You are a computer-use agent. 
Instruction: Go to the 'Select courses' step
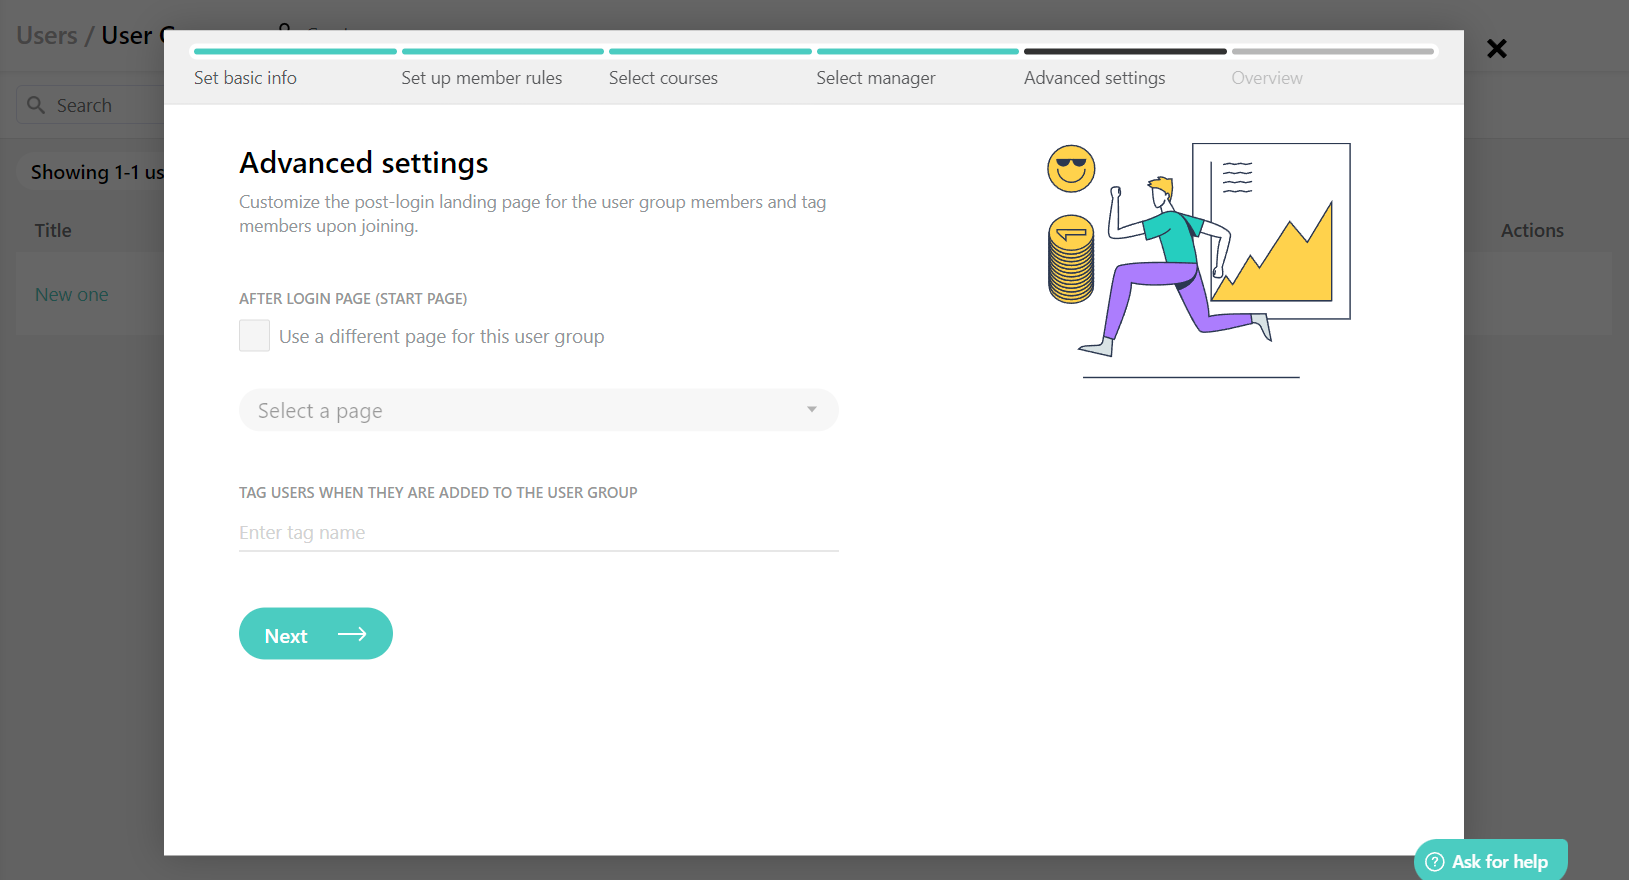[x=663, y=78]
